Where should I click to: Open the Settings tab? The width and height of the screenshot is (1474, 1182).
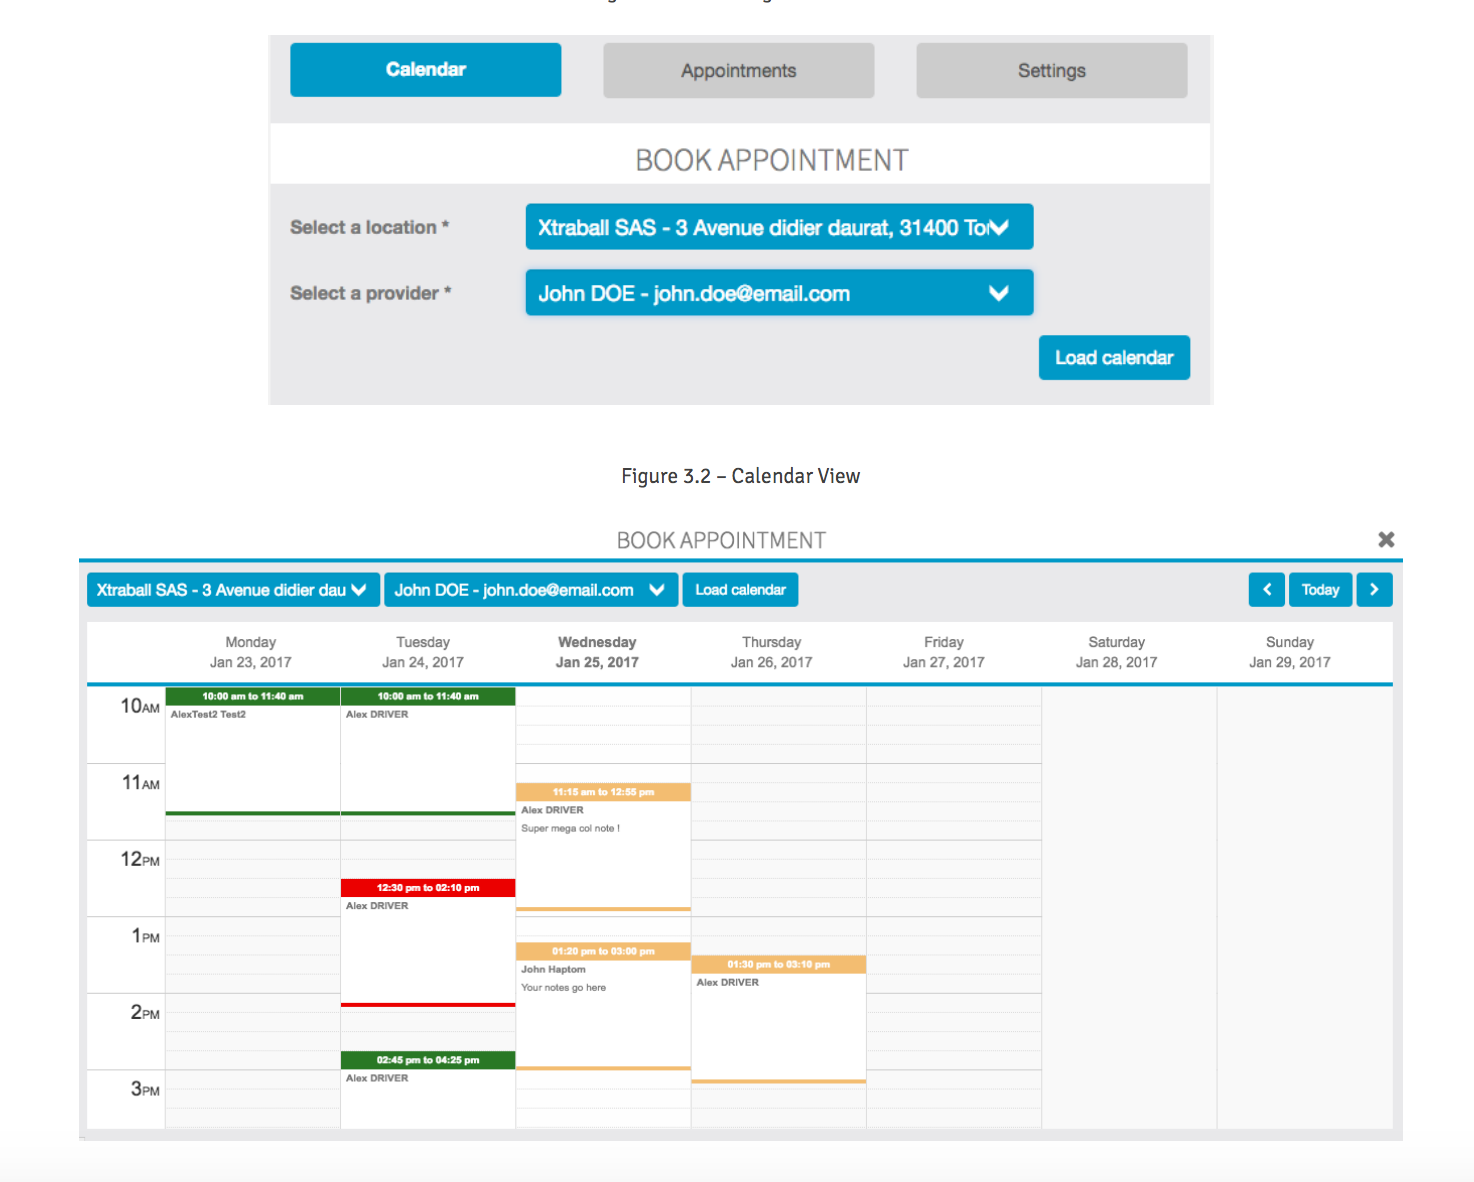(1051, 71)
